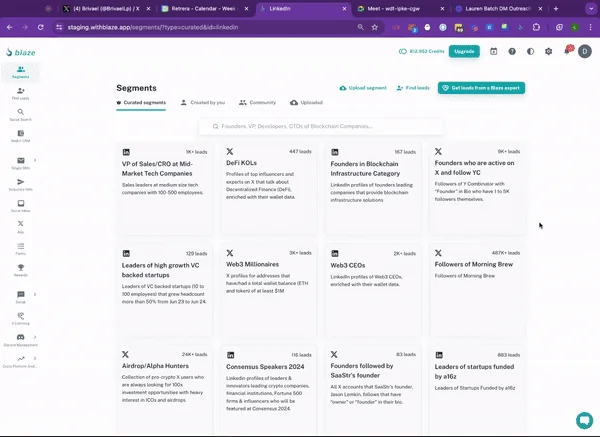
Task: Open Followers of Morning Brew card
Action: click(477, 290)
